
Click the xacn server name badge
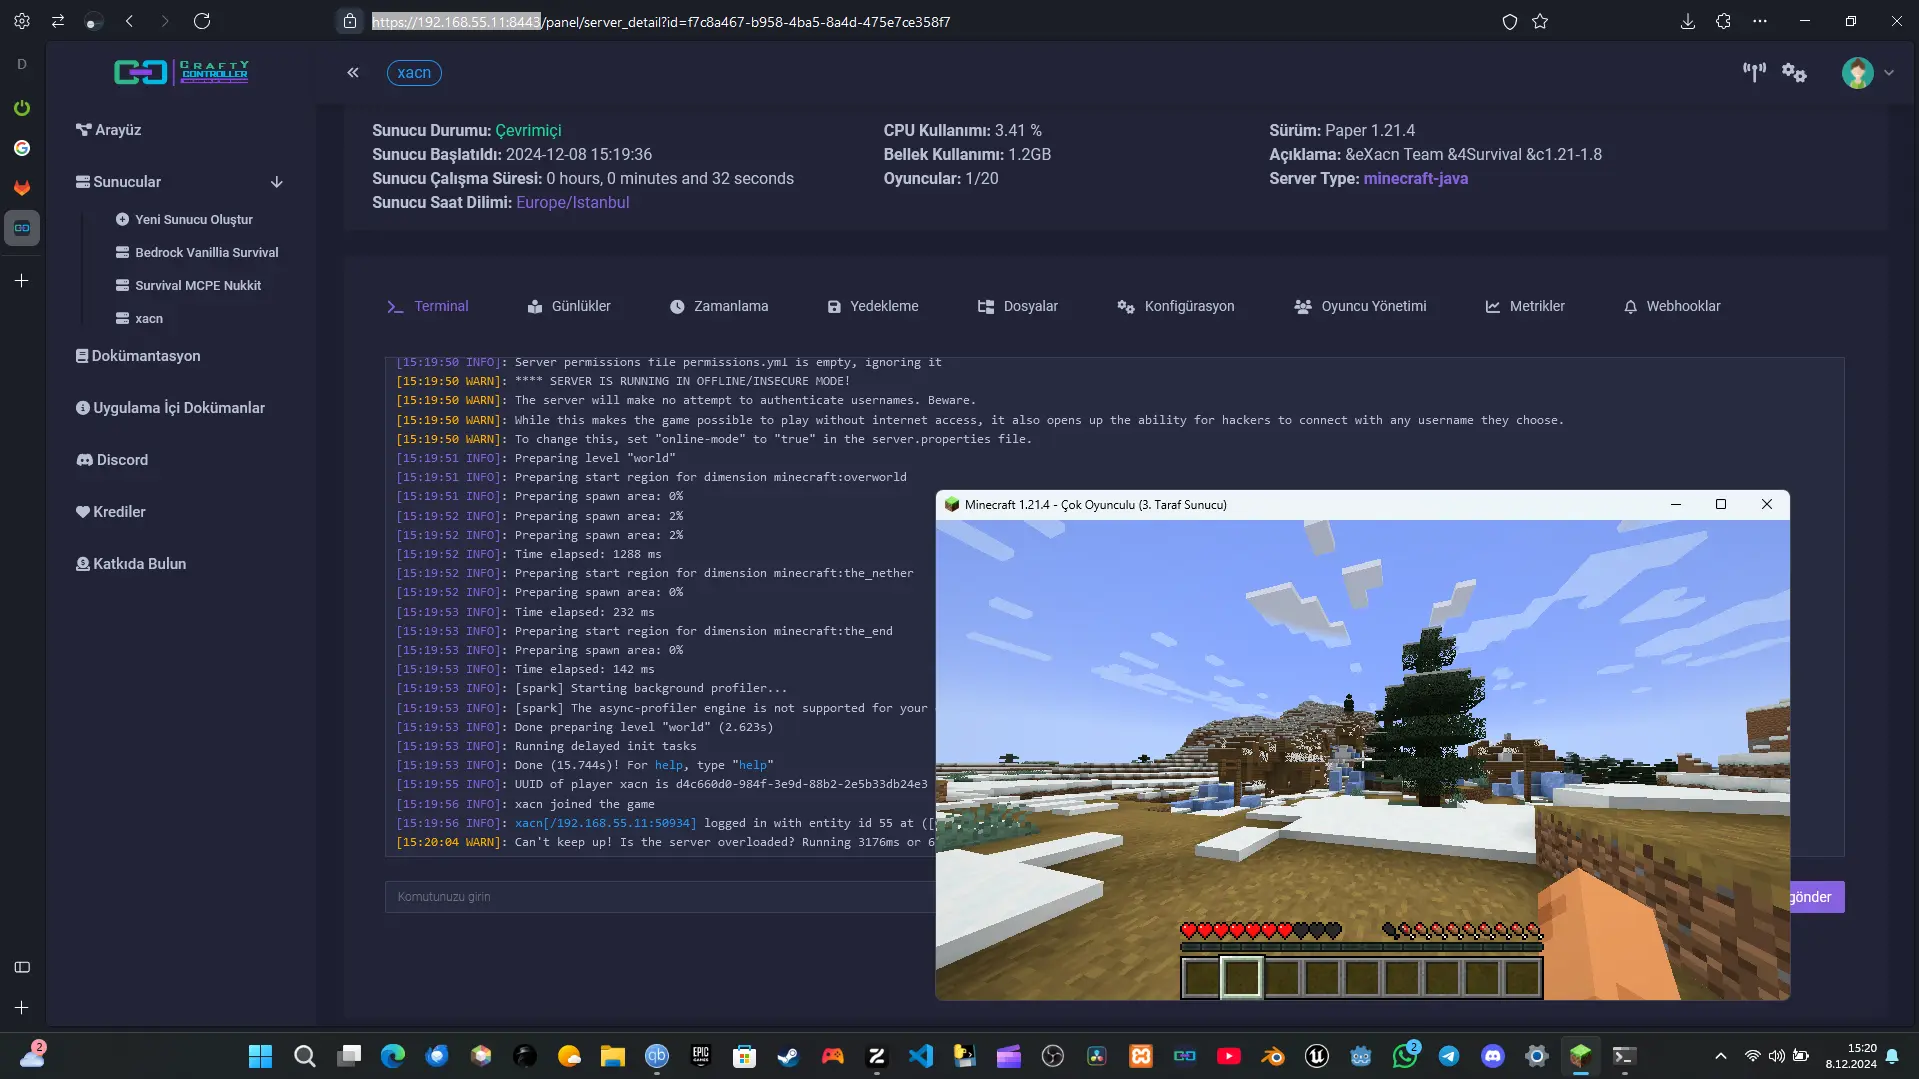tap(414, 73)
